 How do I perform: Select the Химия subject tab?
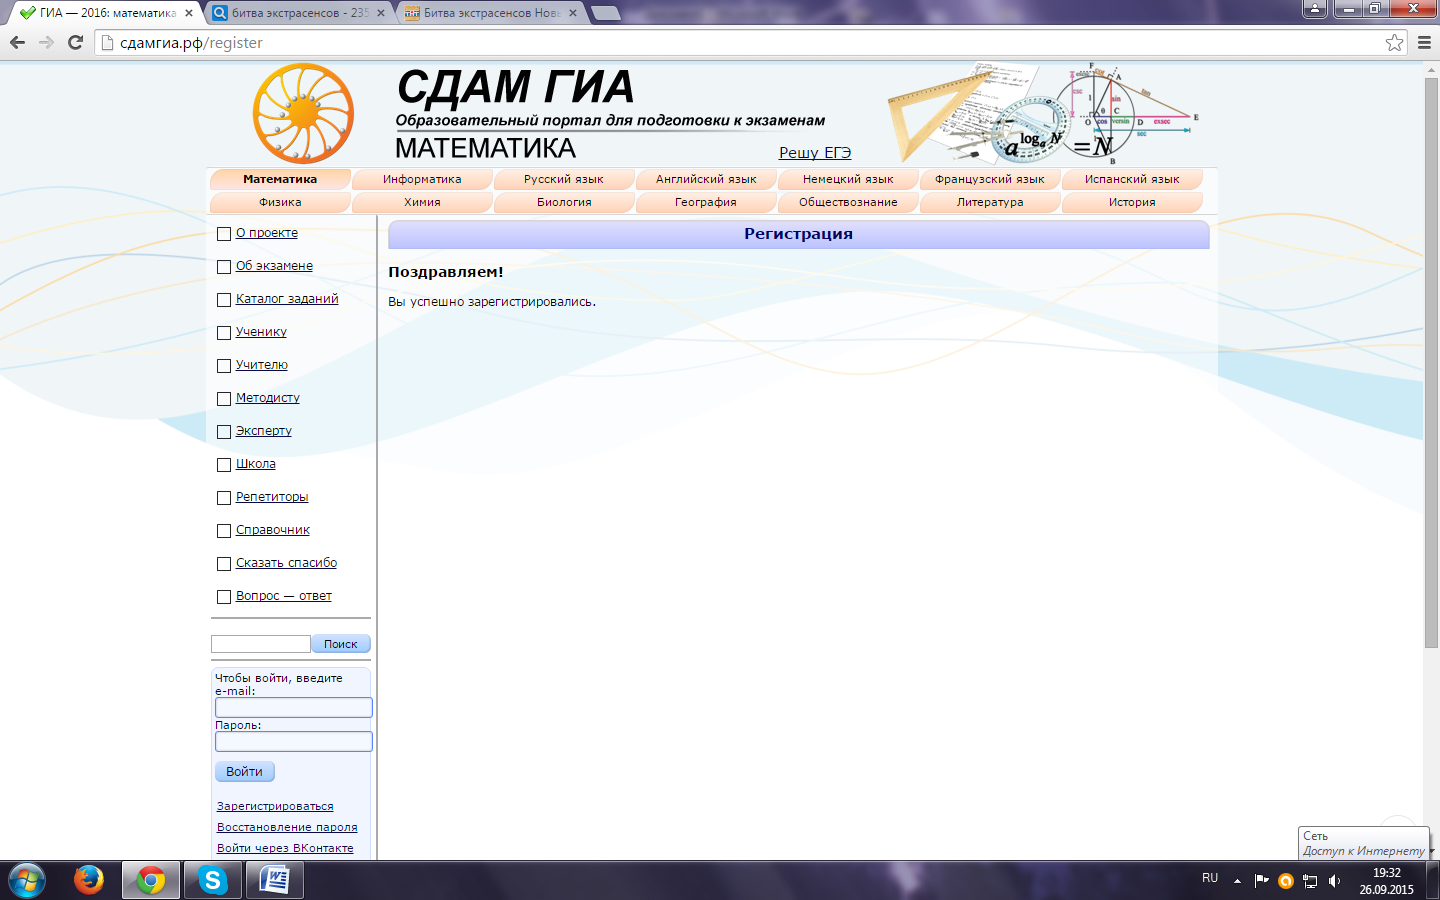(x=422, y=202)
